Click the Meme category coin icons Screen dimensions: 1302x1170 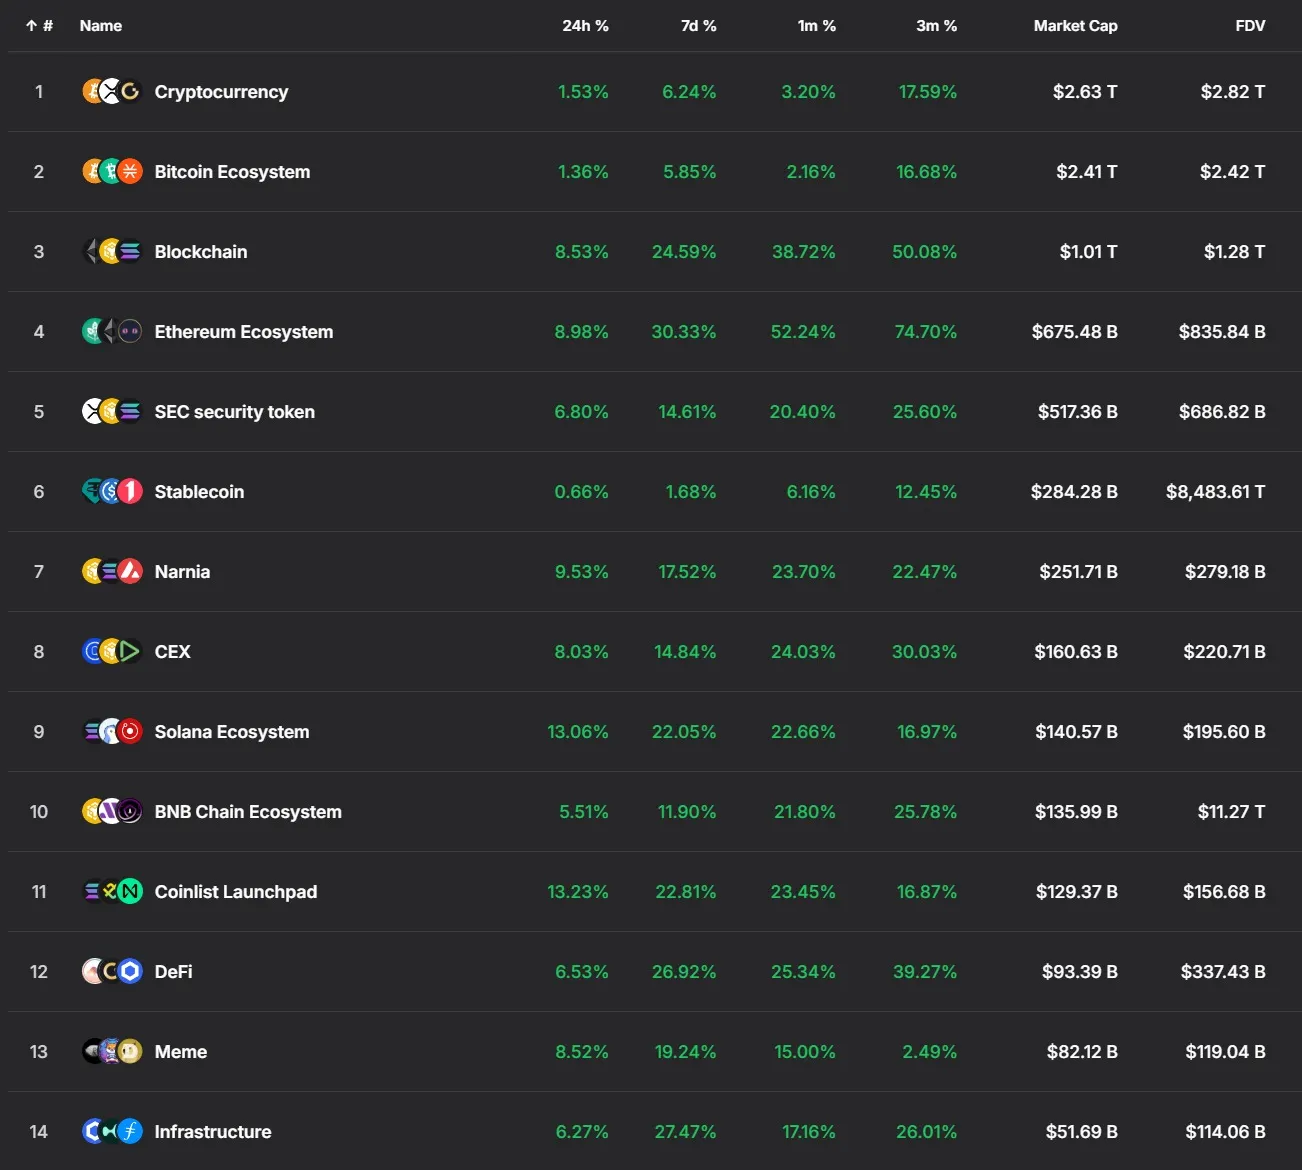(111, 1052)
